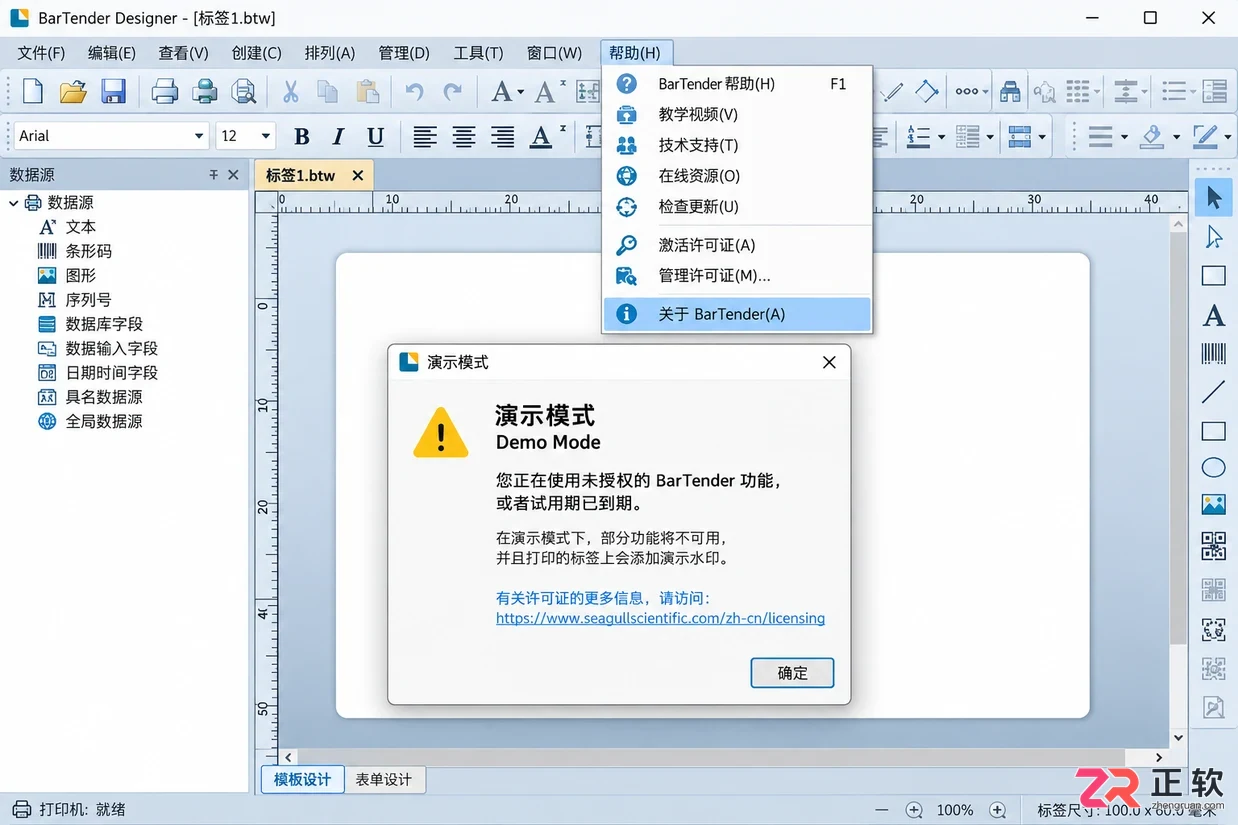
Task: Select the Ellipse shape tool
Action: coord(1213,468)
